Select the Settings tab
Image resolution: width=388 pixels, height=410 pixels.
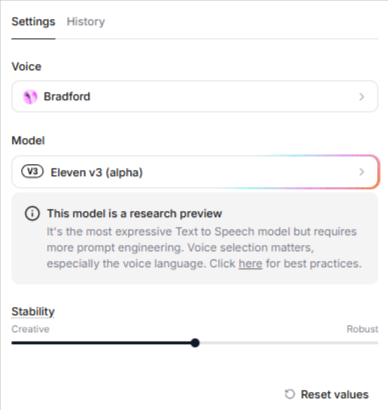pos(33,22)
